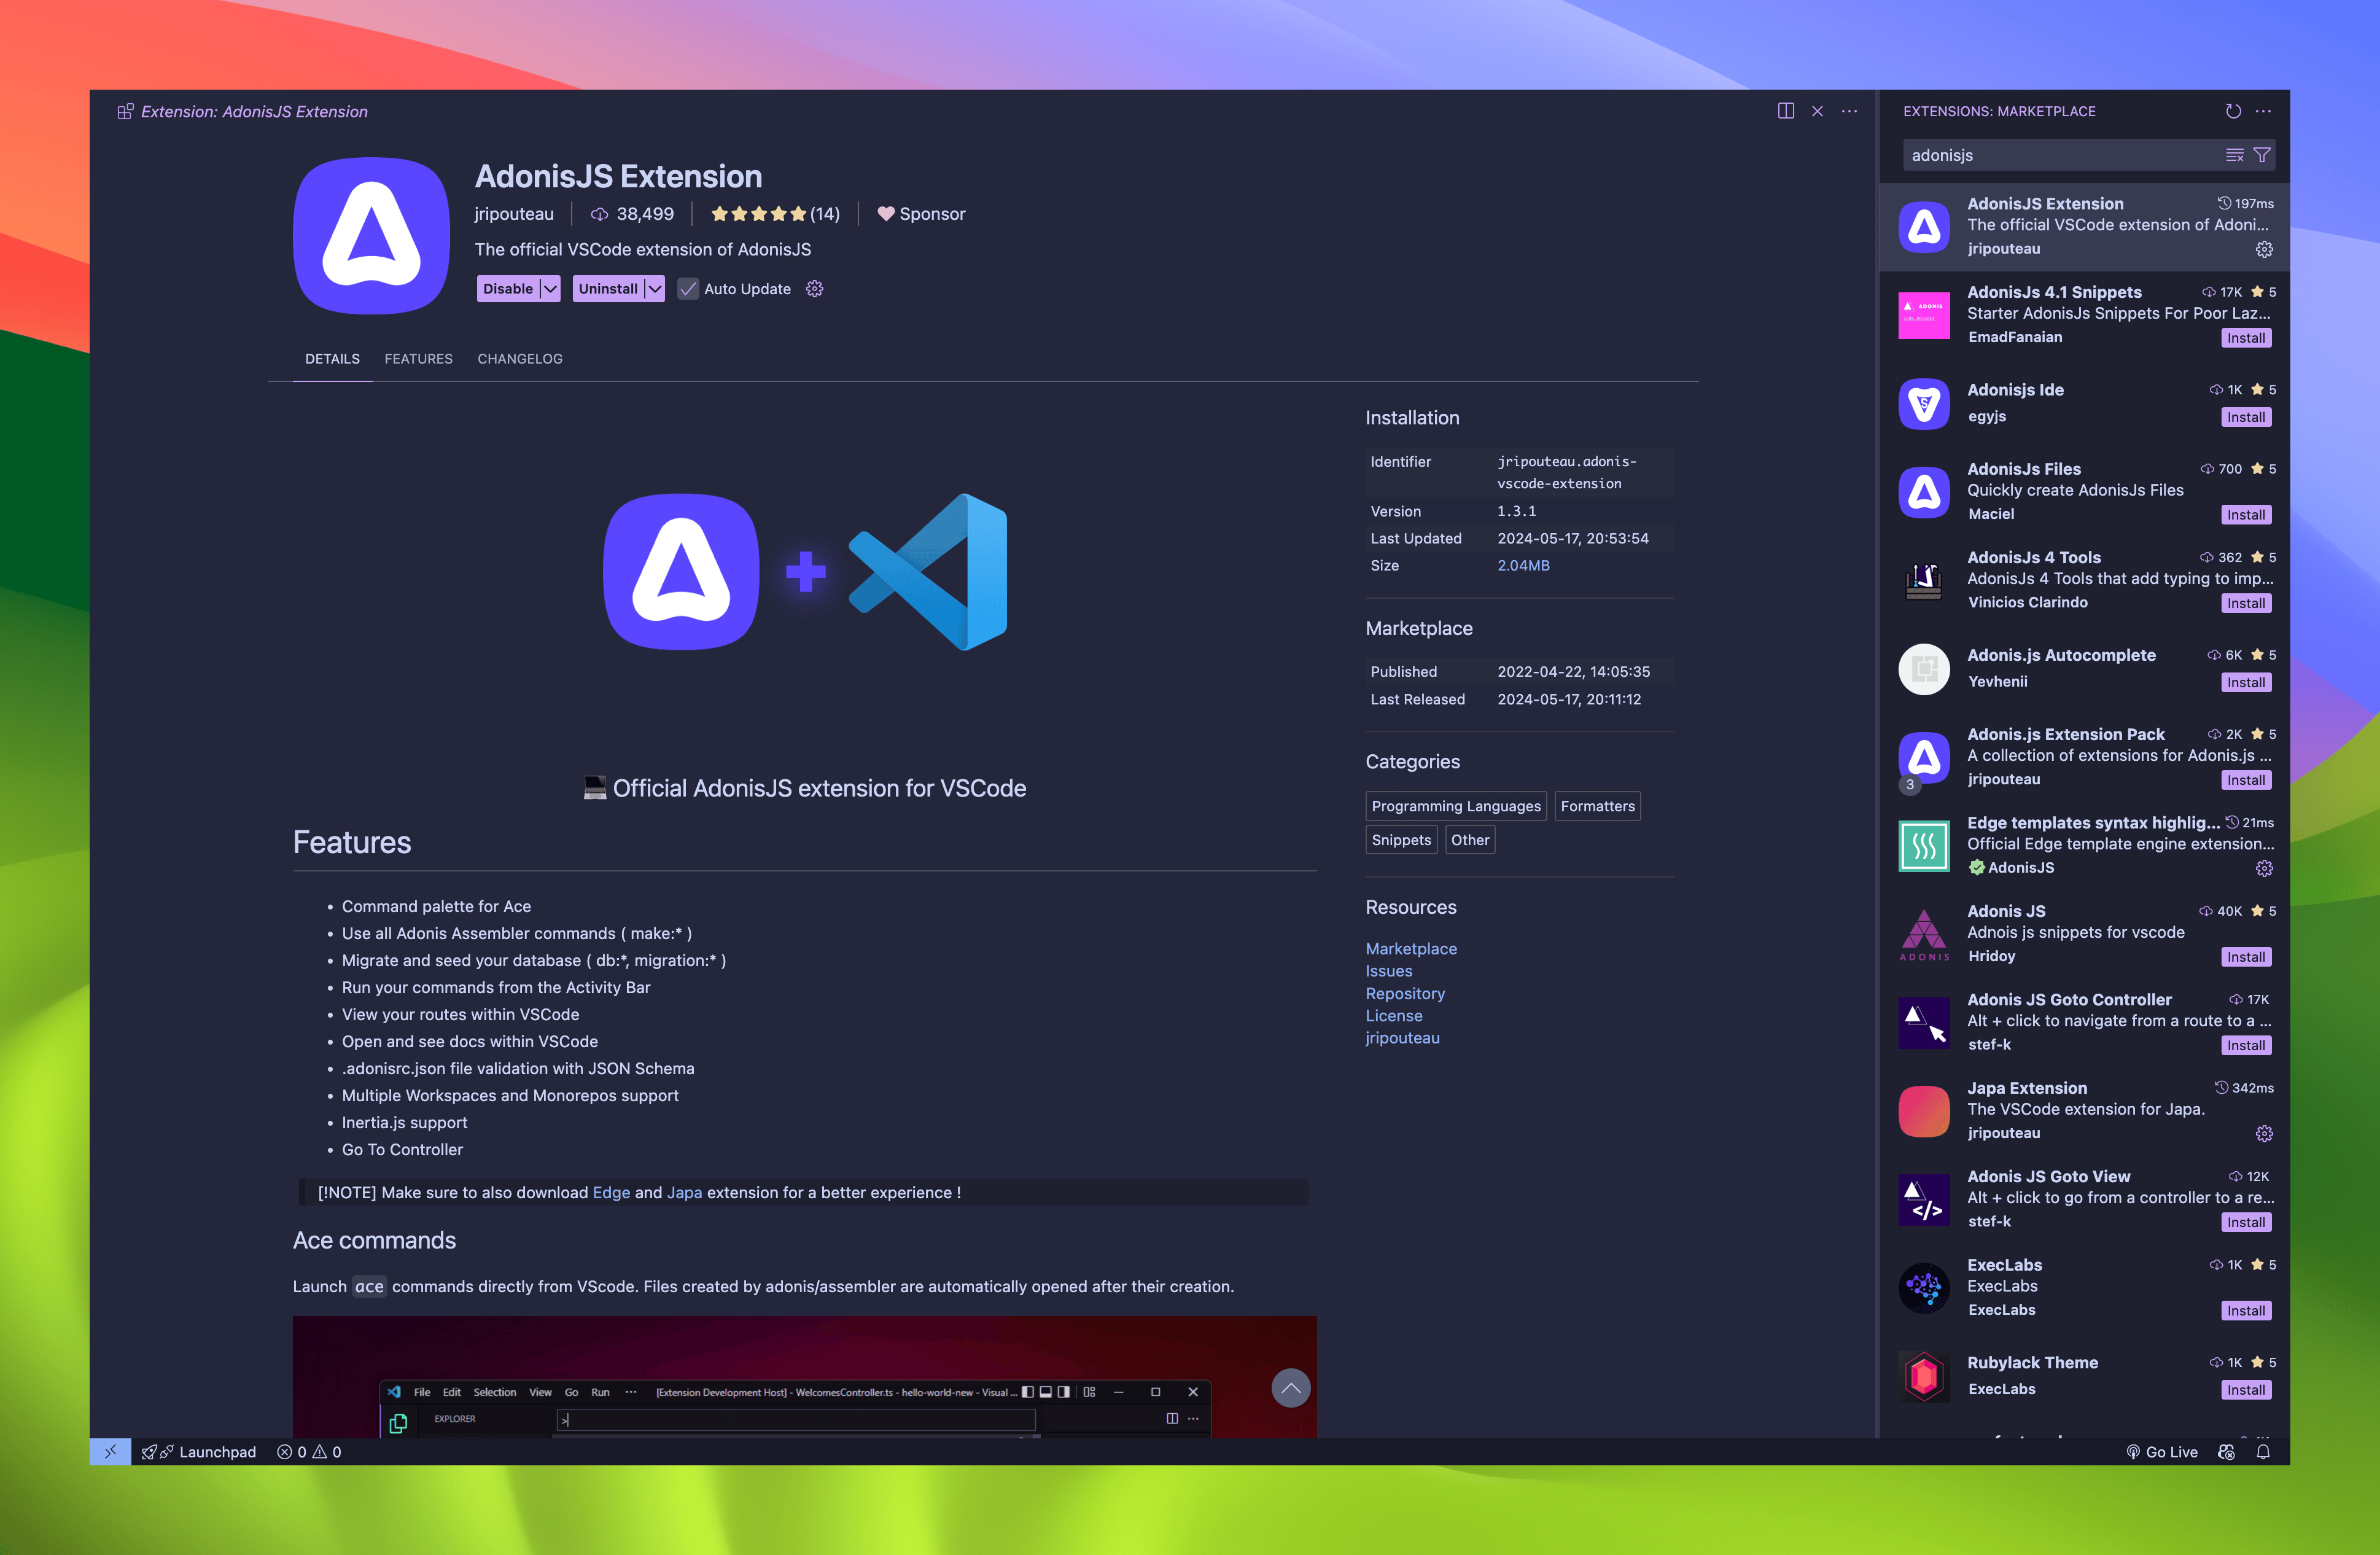
Task: Select ExecLabs extension icon
Action: tap(1923, 1288)
